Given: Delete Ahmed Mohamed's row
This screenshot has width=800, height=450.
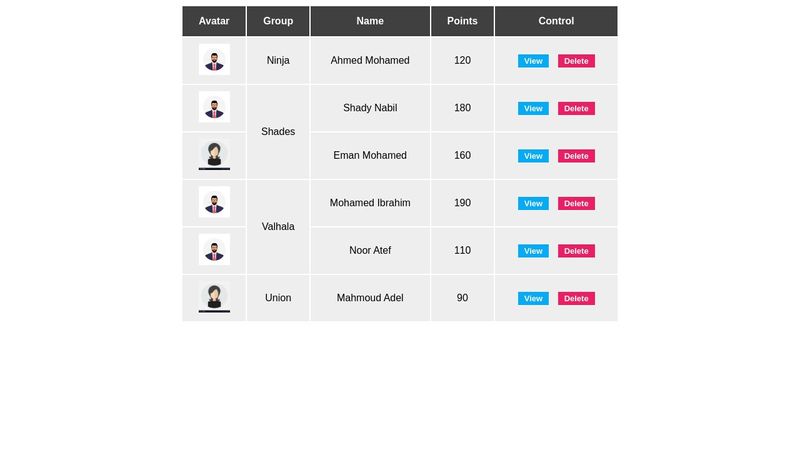Looking at the screenshot, I should 576,61.
